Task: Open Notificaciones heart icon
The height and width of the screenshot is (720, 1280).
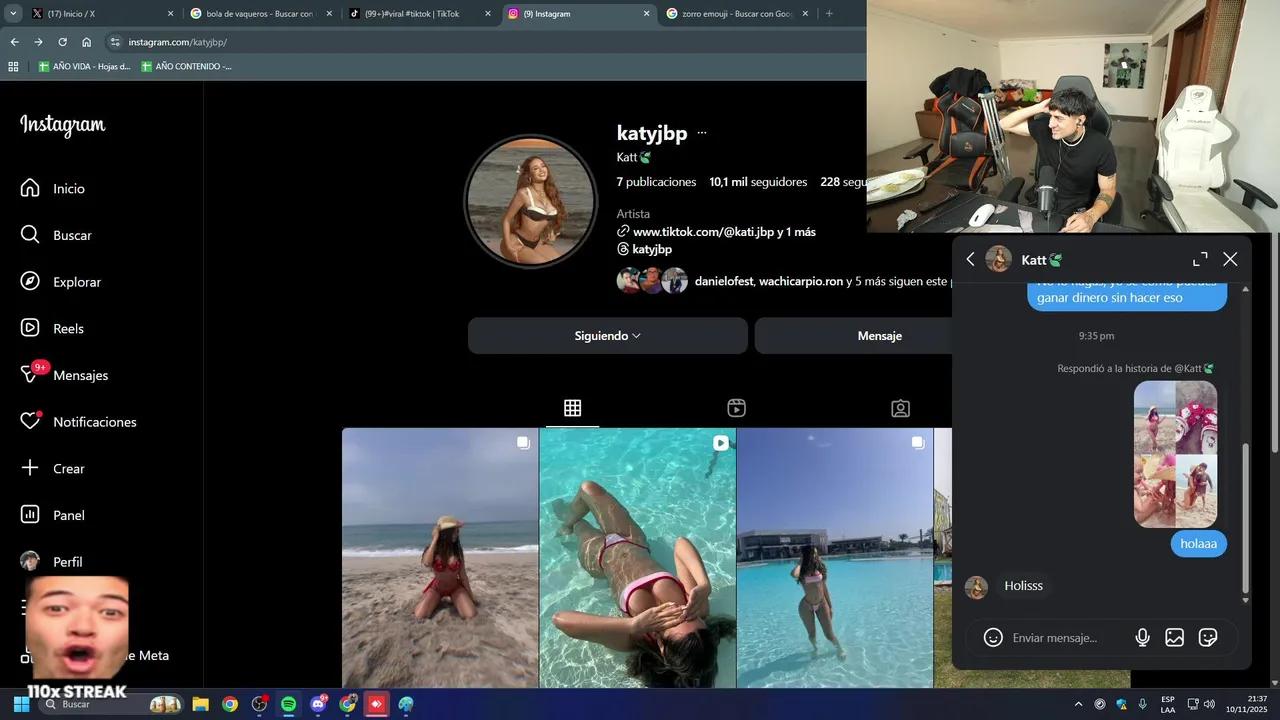Action: tap(30, 421)
